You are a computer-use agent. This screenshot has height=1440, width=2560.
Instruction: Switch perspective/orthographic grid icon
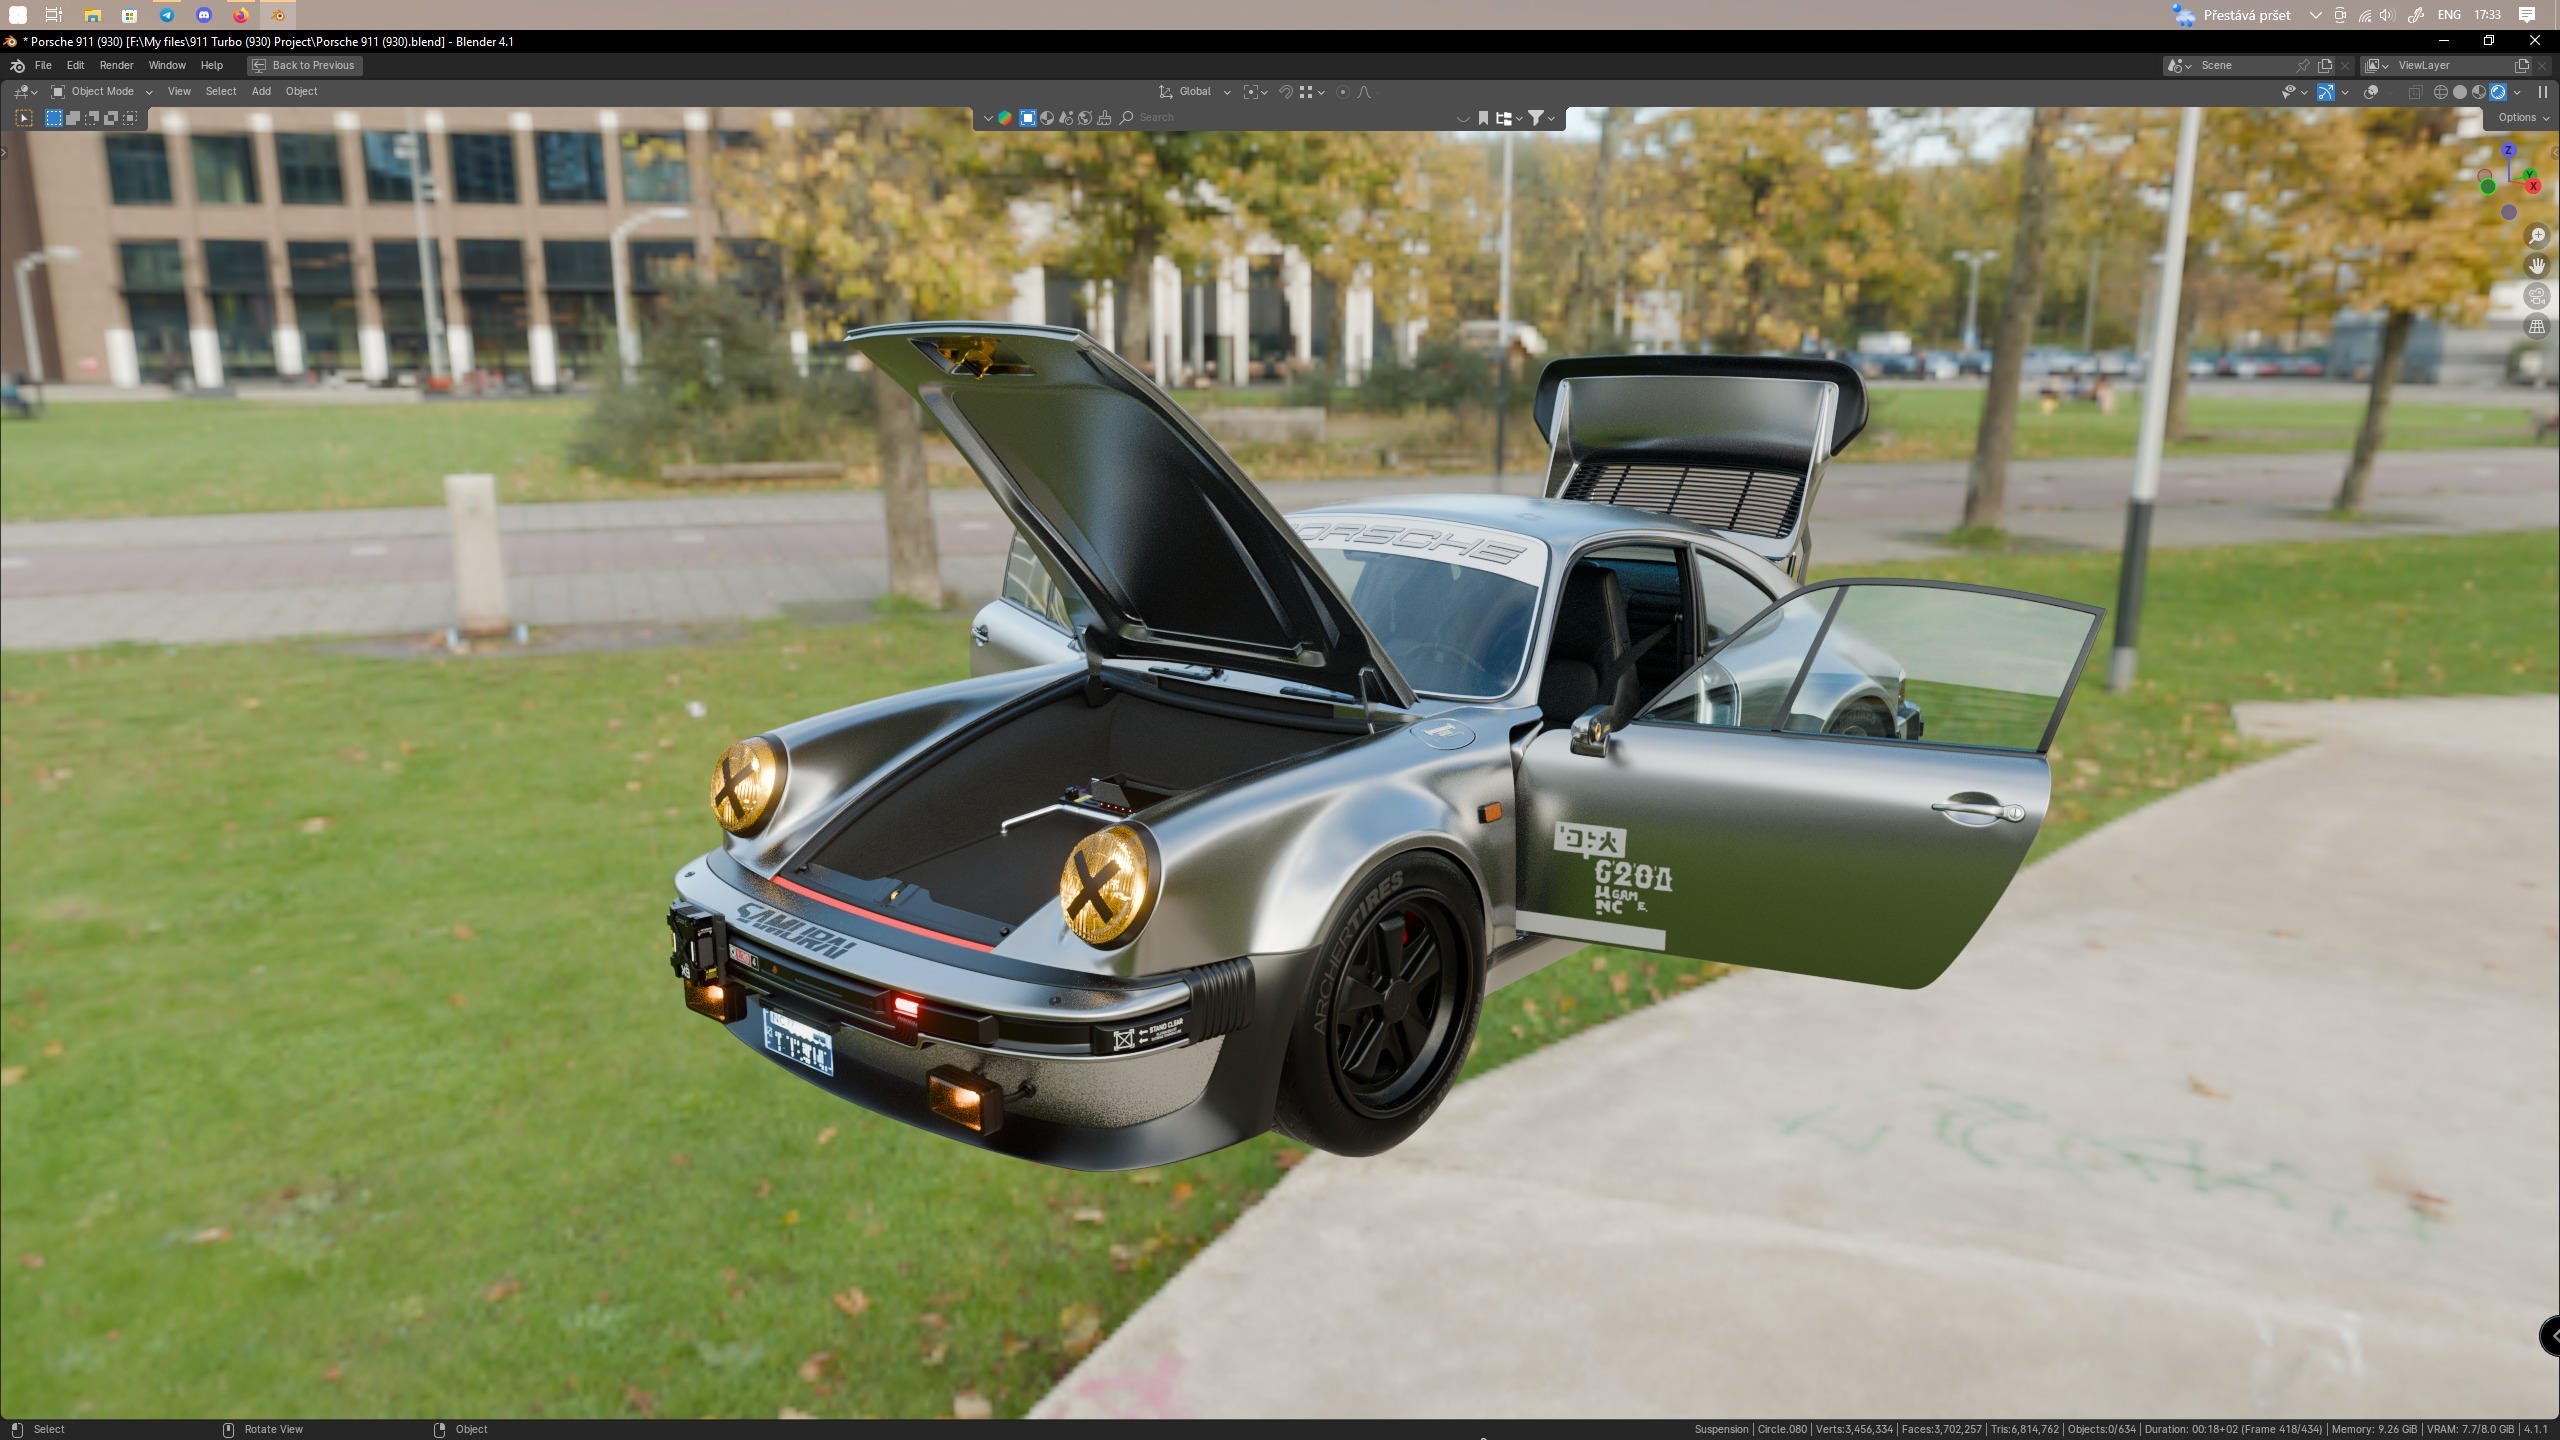tap(2537, 326)
